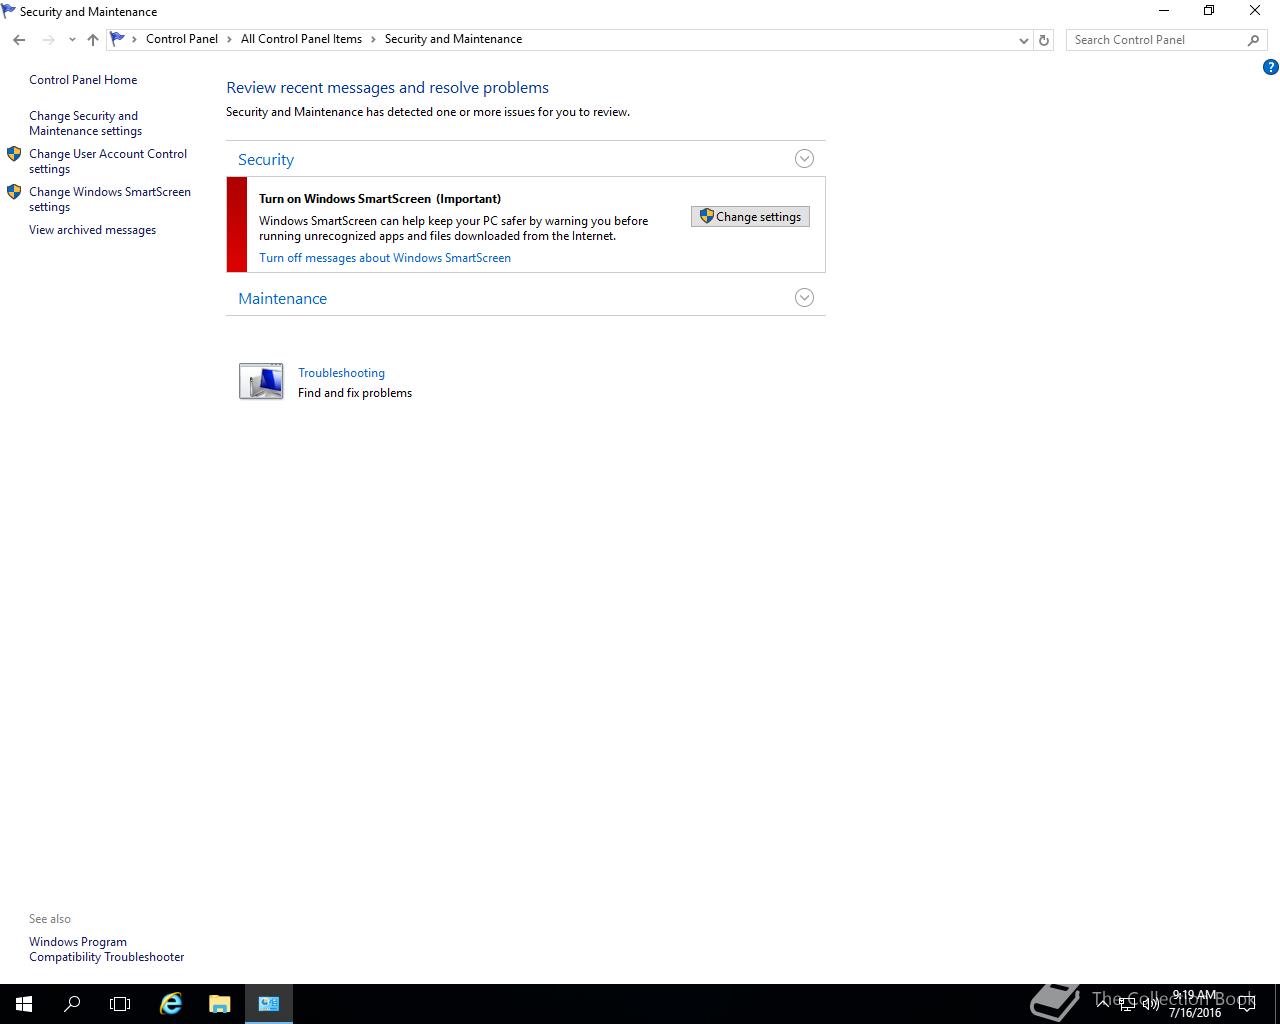The height and width of the screenshot is (1024, 1280).
Task: Refresh the Security and Maintenance page
Action: pos(1044,40)
